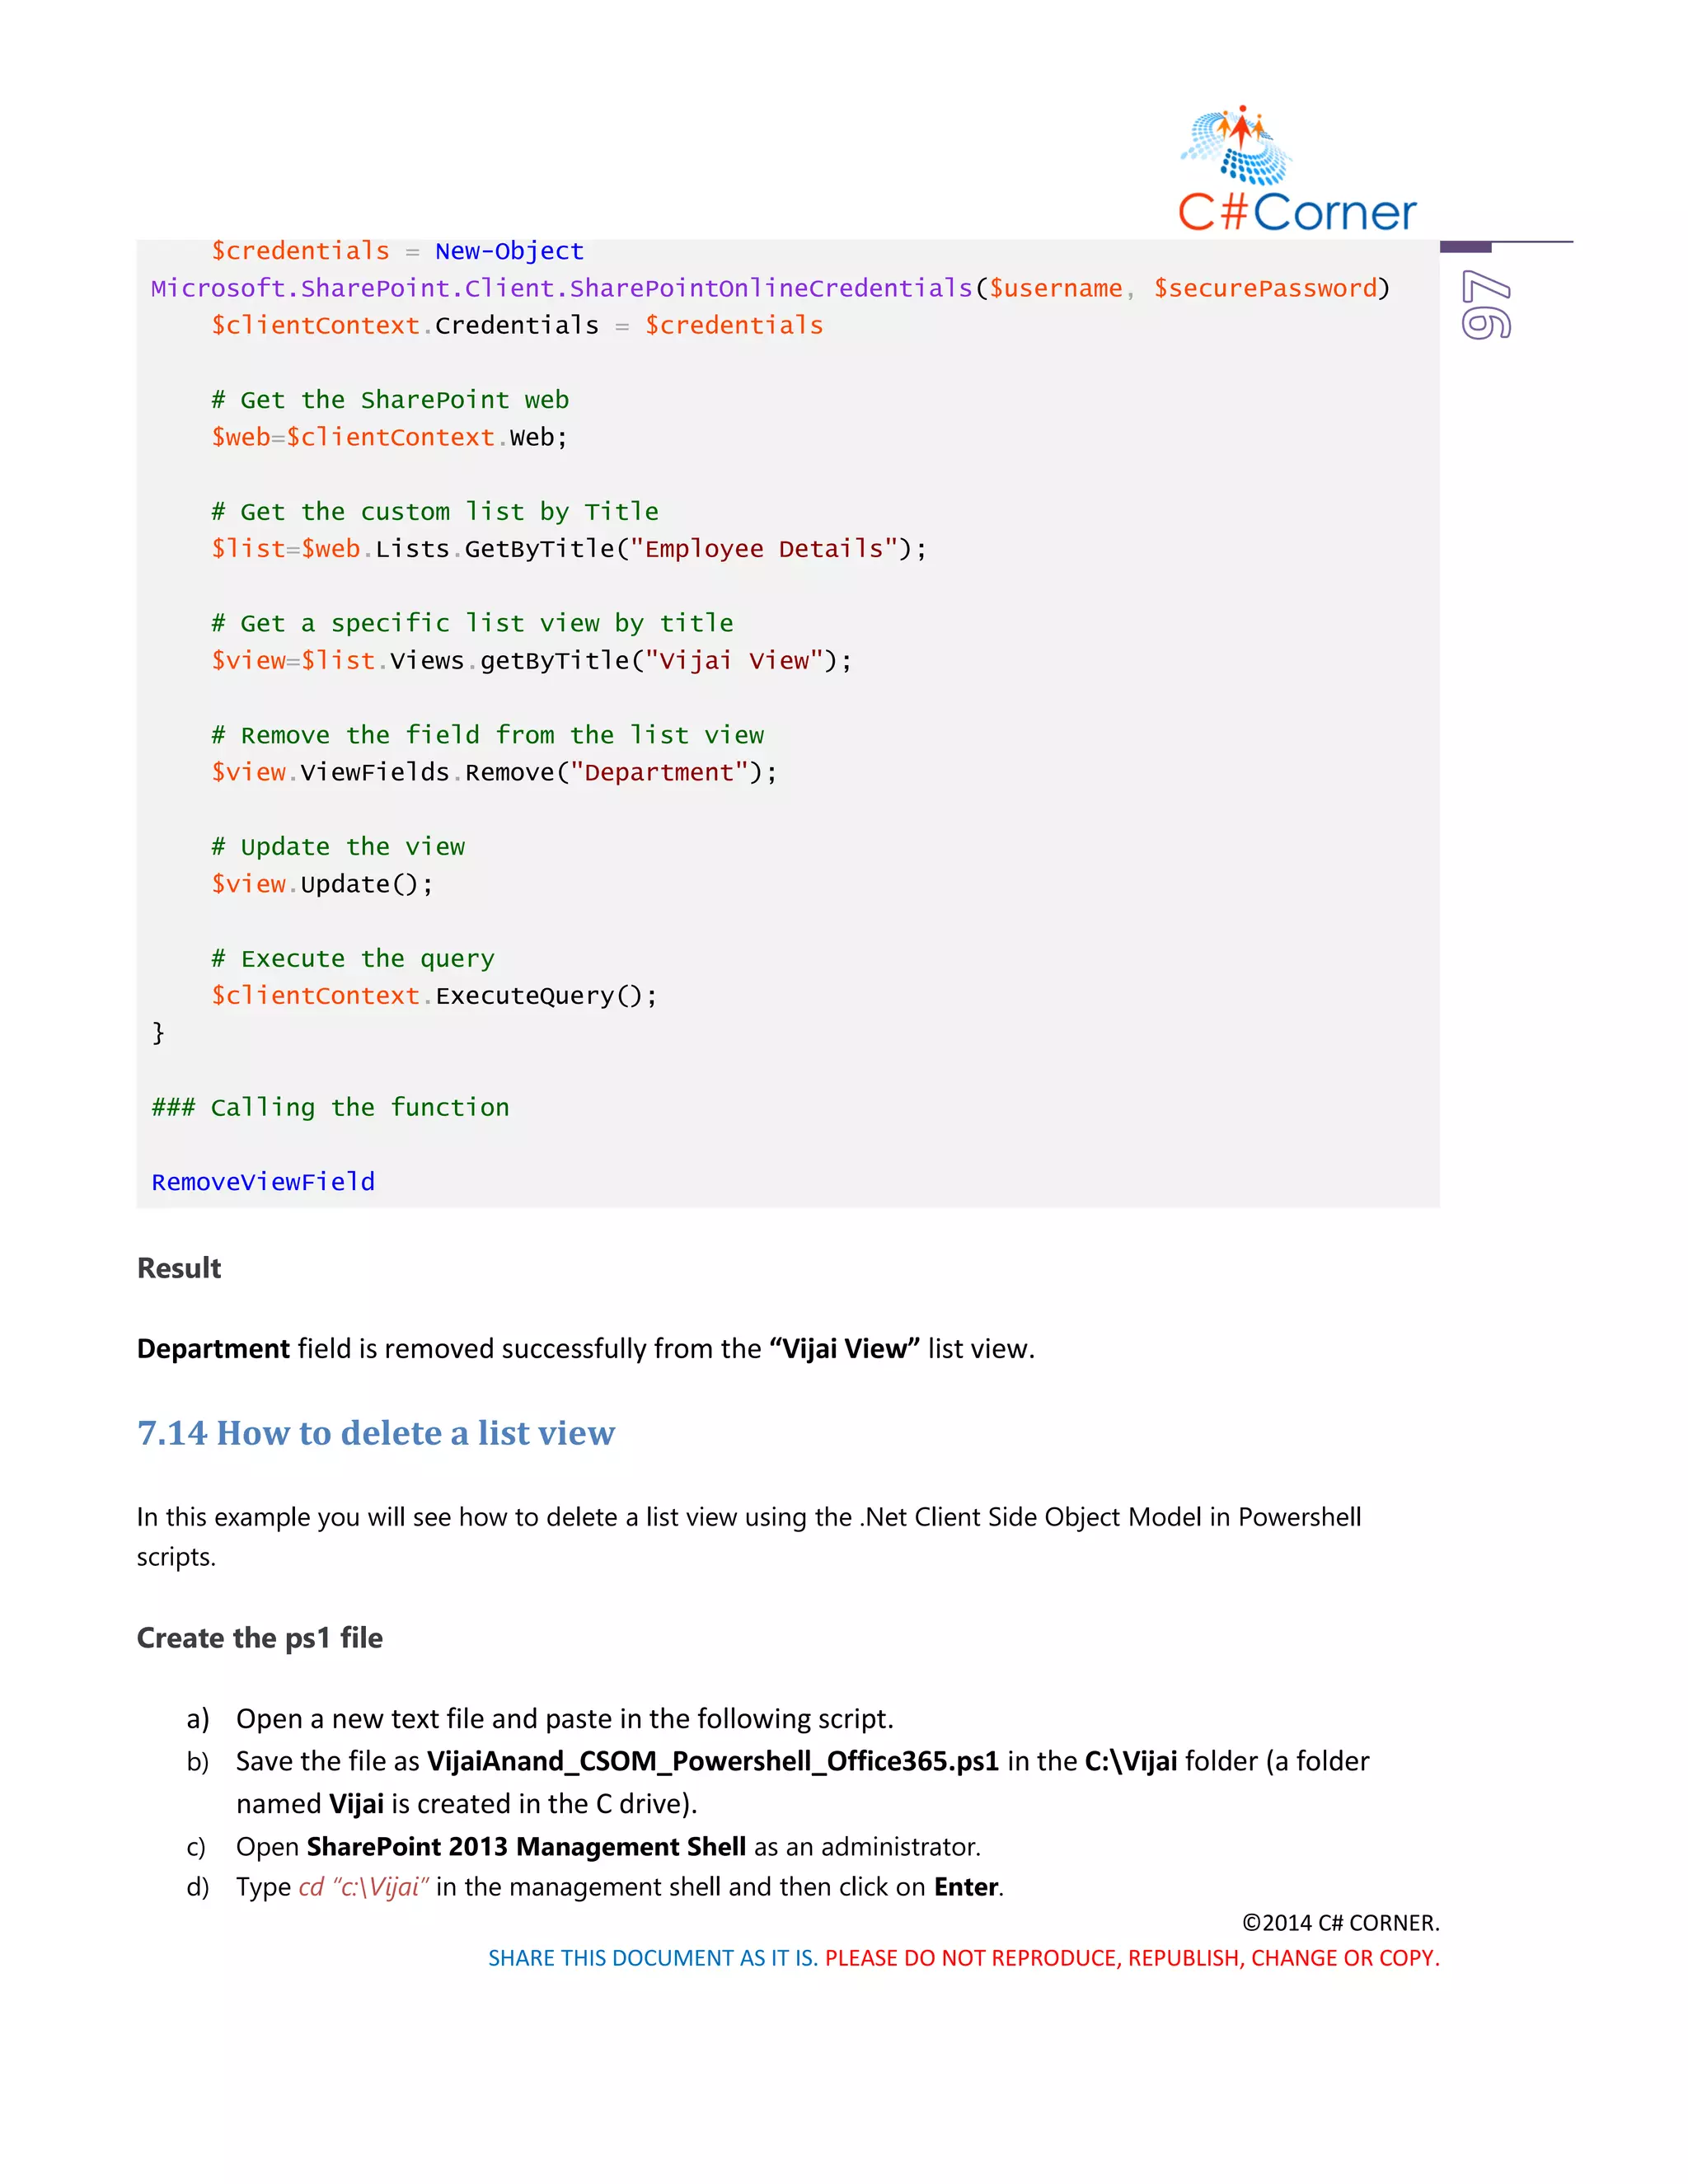Click step a) 'Open a new text file'
The width and height of the screenshot is (1688, 2184).
(x=565, y=1719)
